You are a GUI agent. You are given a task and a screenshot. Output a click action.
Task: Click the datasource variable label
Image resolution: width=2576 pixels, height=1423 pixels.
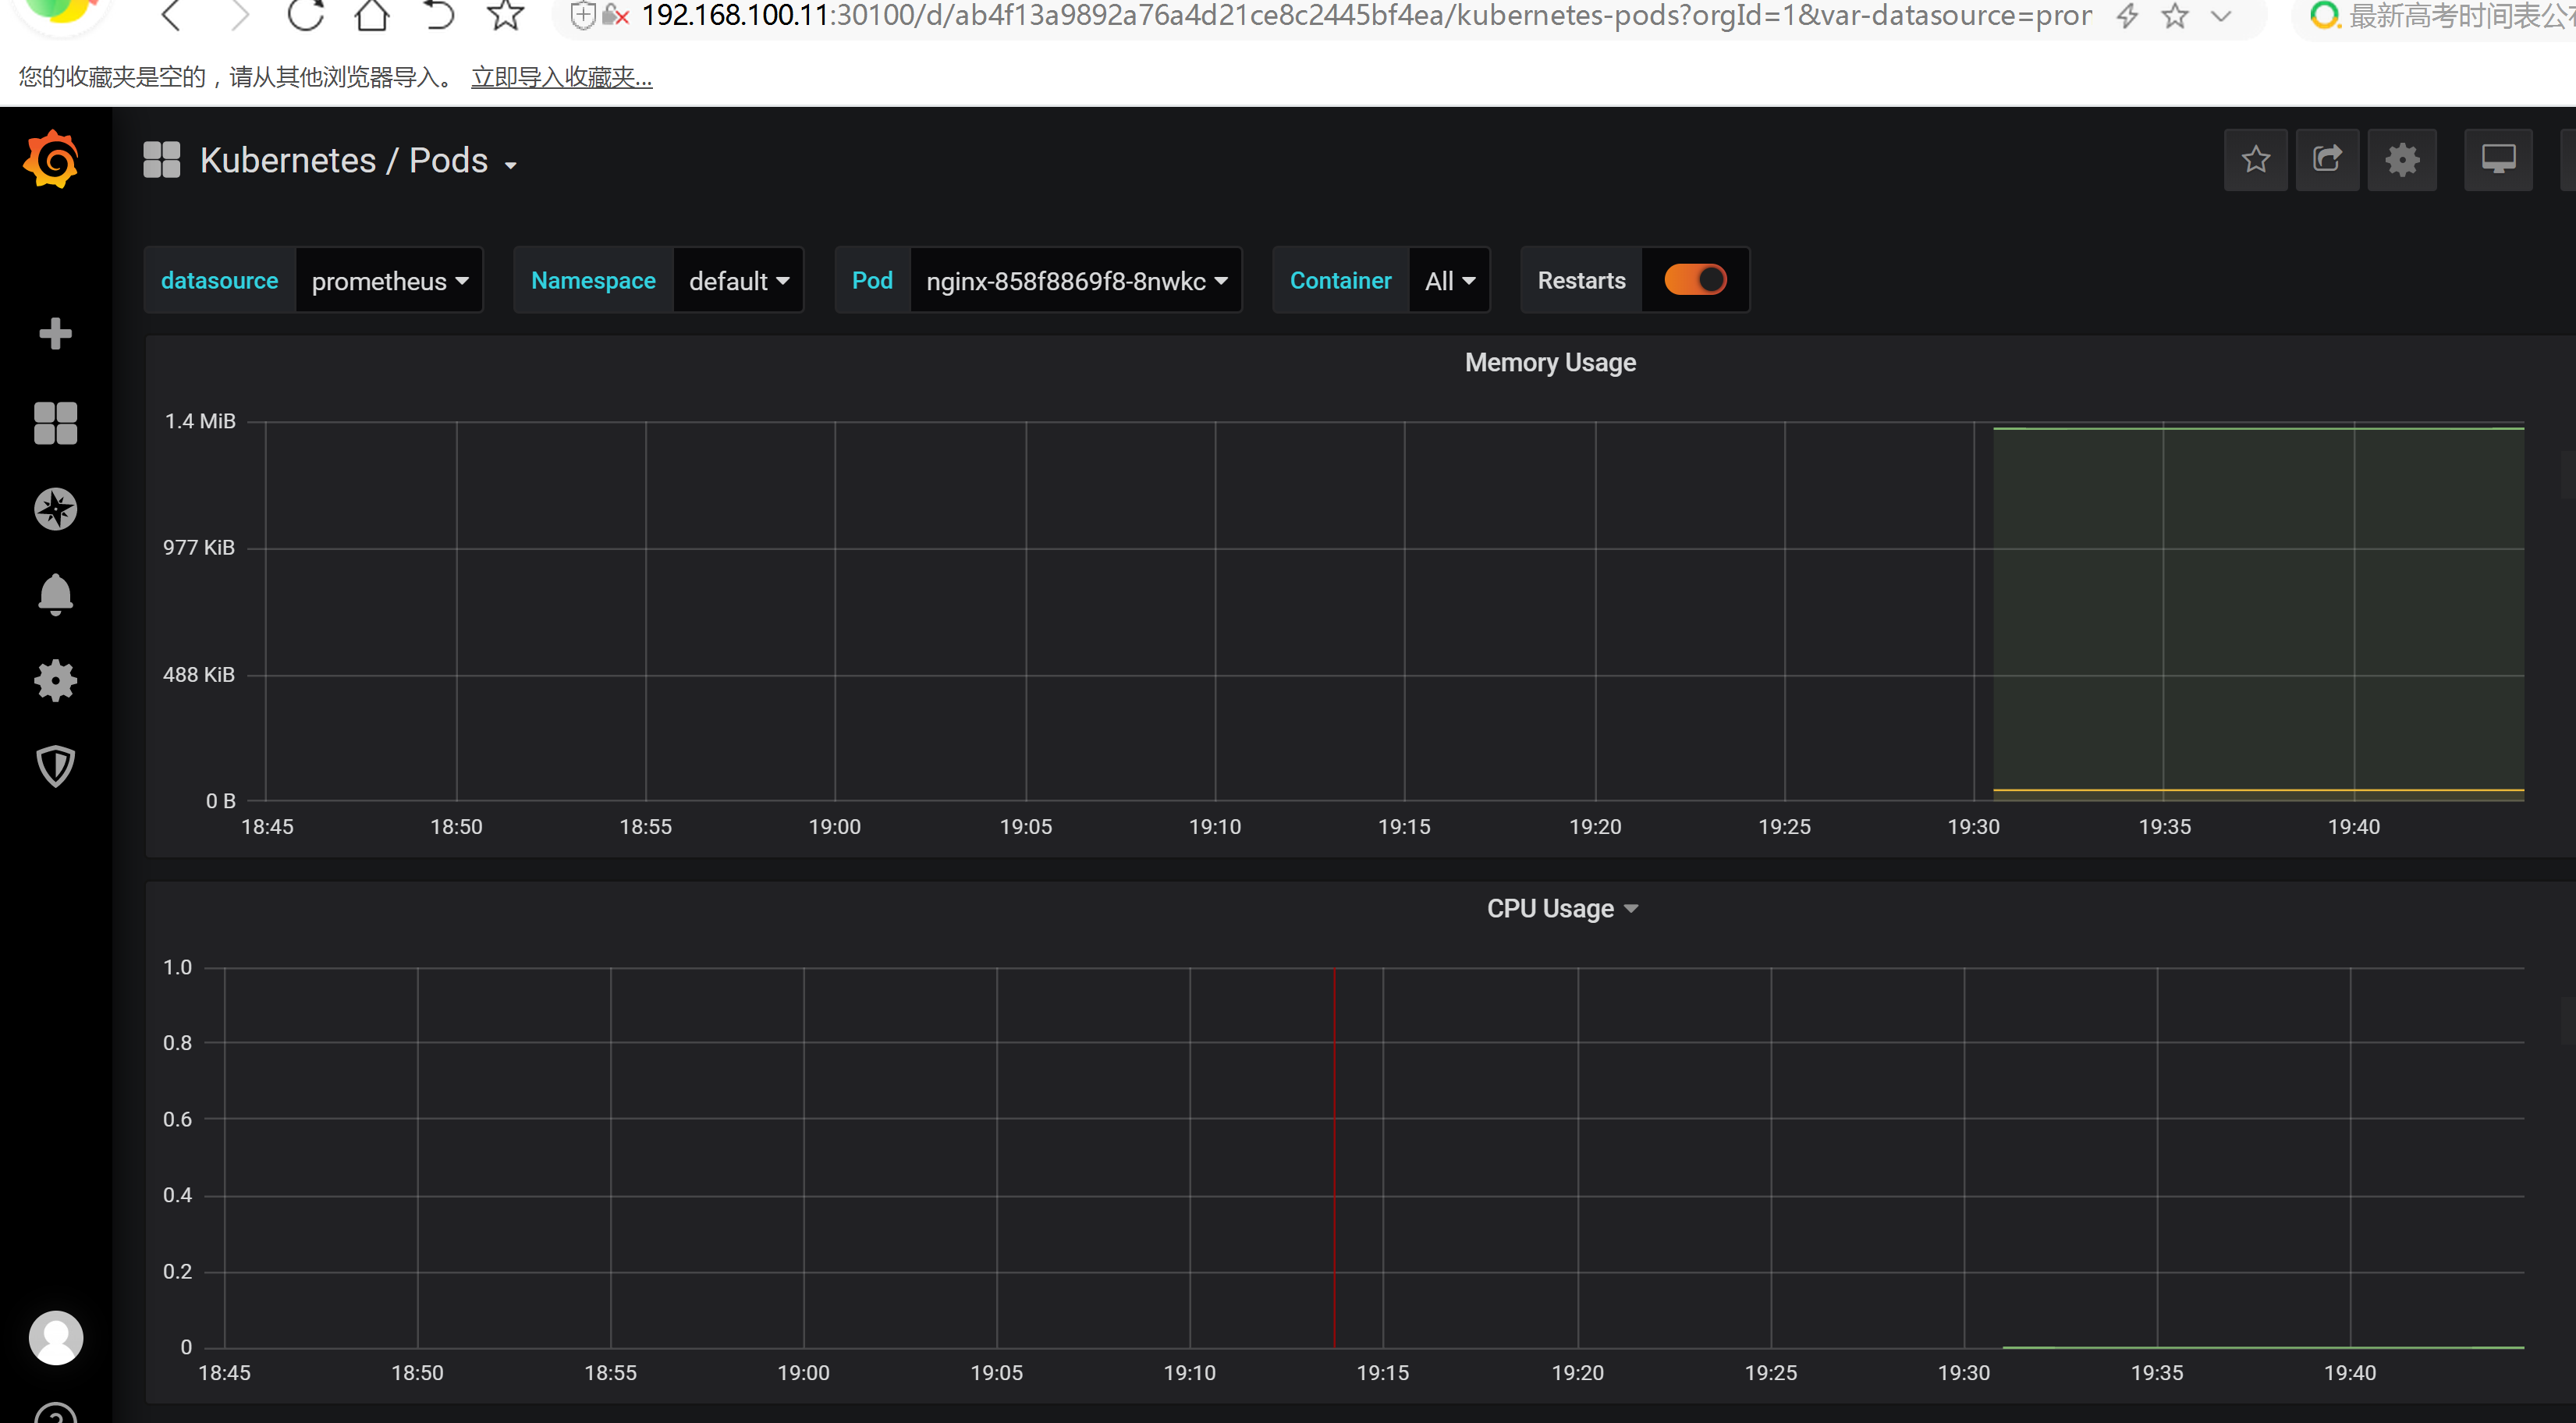pos(219,281)
